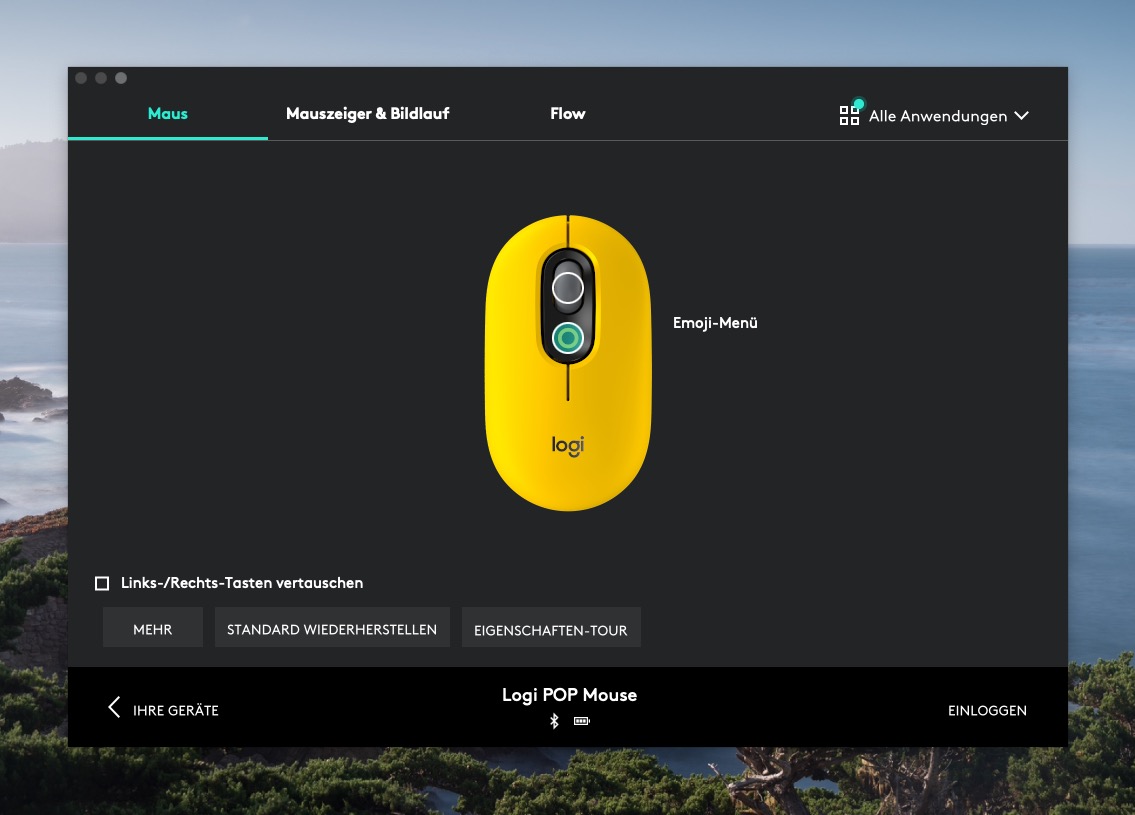Click the IHRE GERÄTE link

(176, 711)
